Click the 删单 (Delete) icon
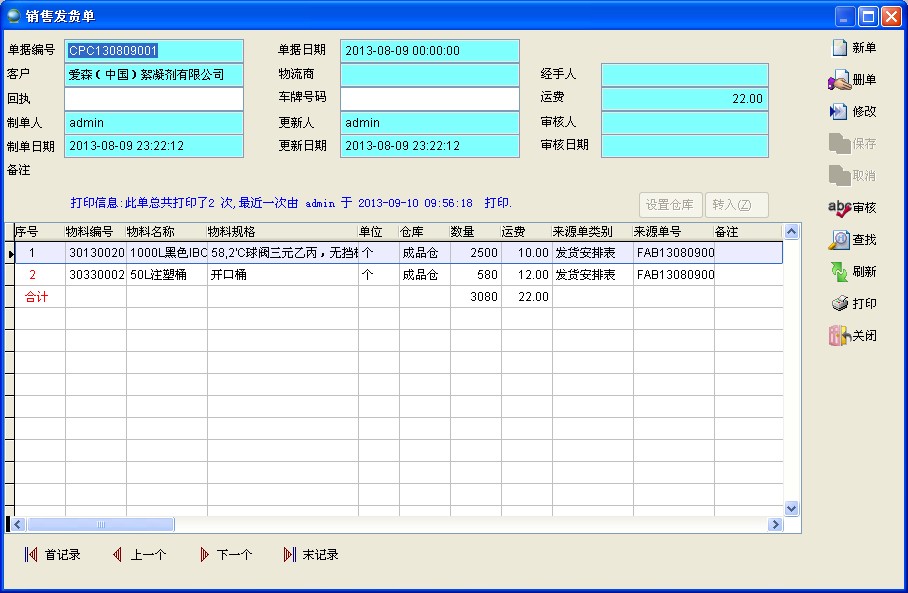The height and width of the screenshot is (593, 908). [x=839, y=80]
